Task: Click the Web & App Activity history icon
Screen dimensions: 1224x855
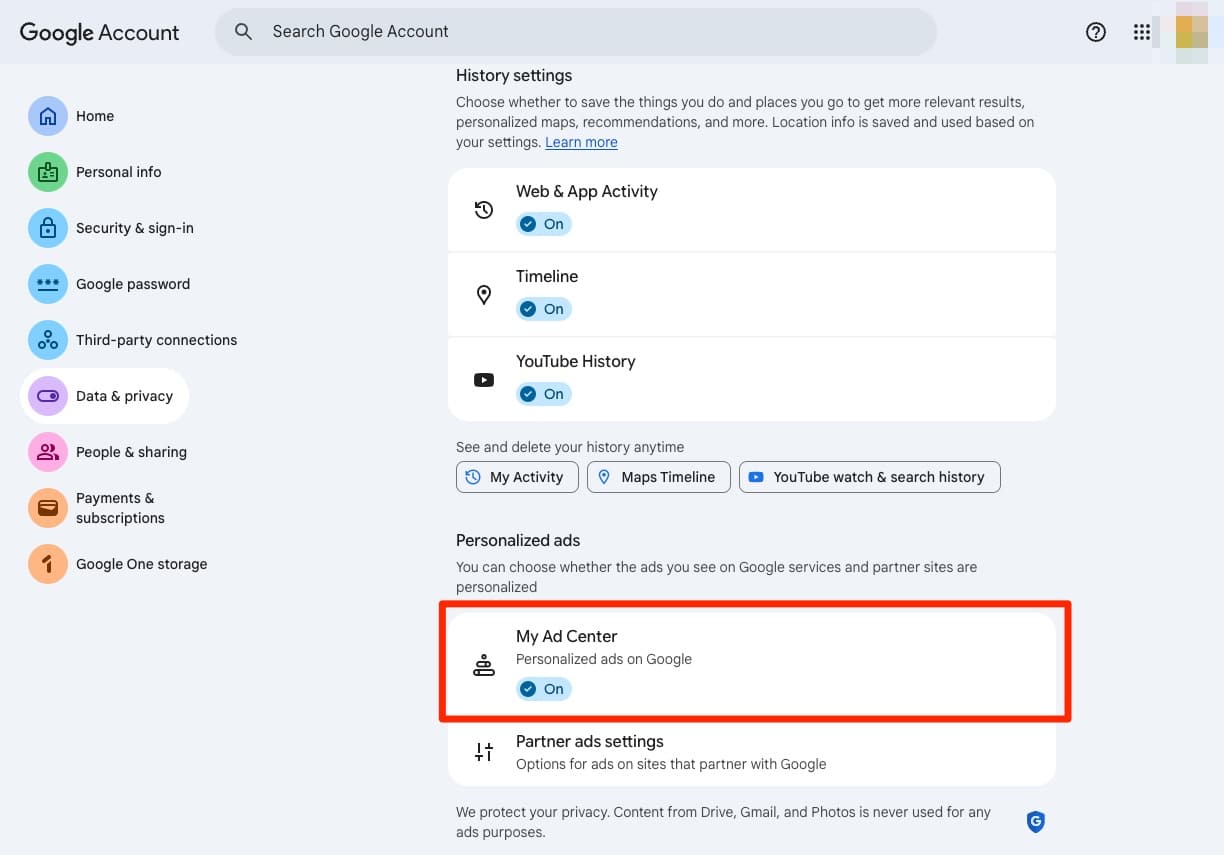Action: click(484, 210)
